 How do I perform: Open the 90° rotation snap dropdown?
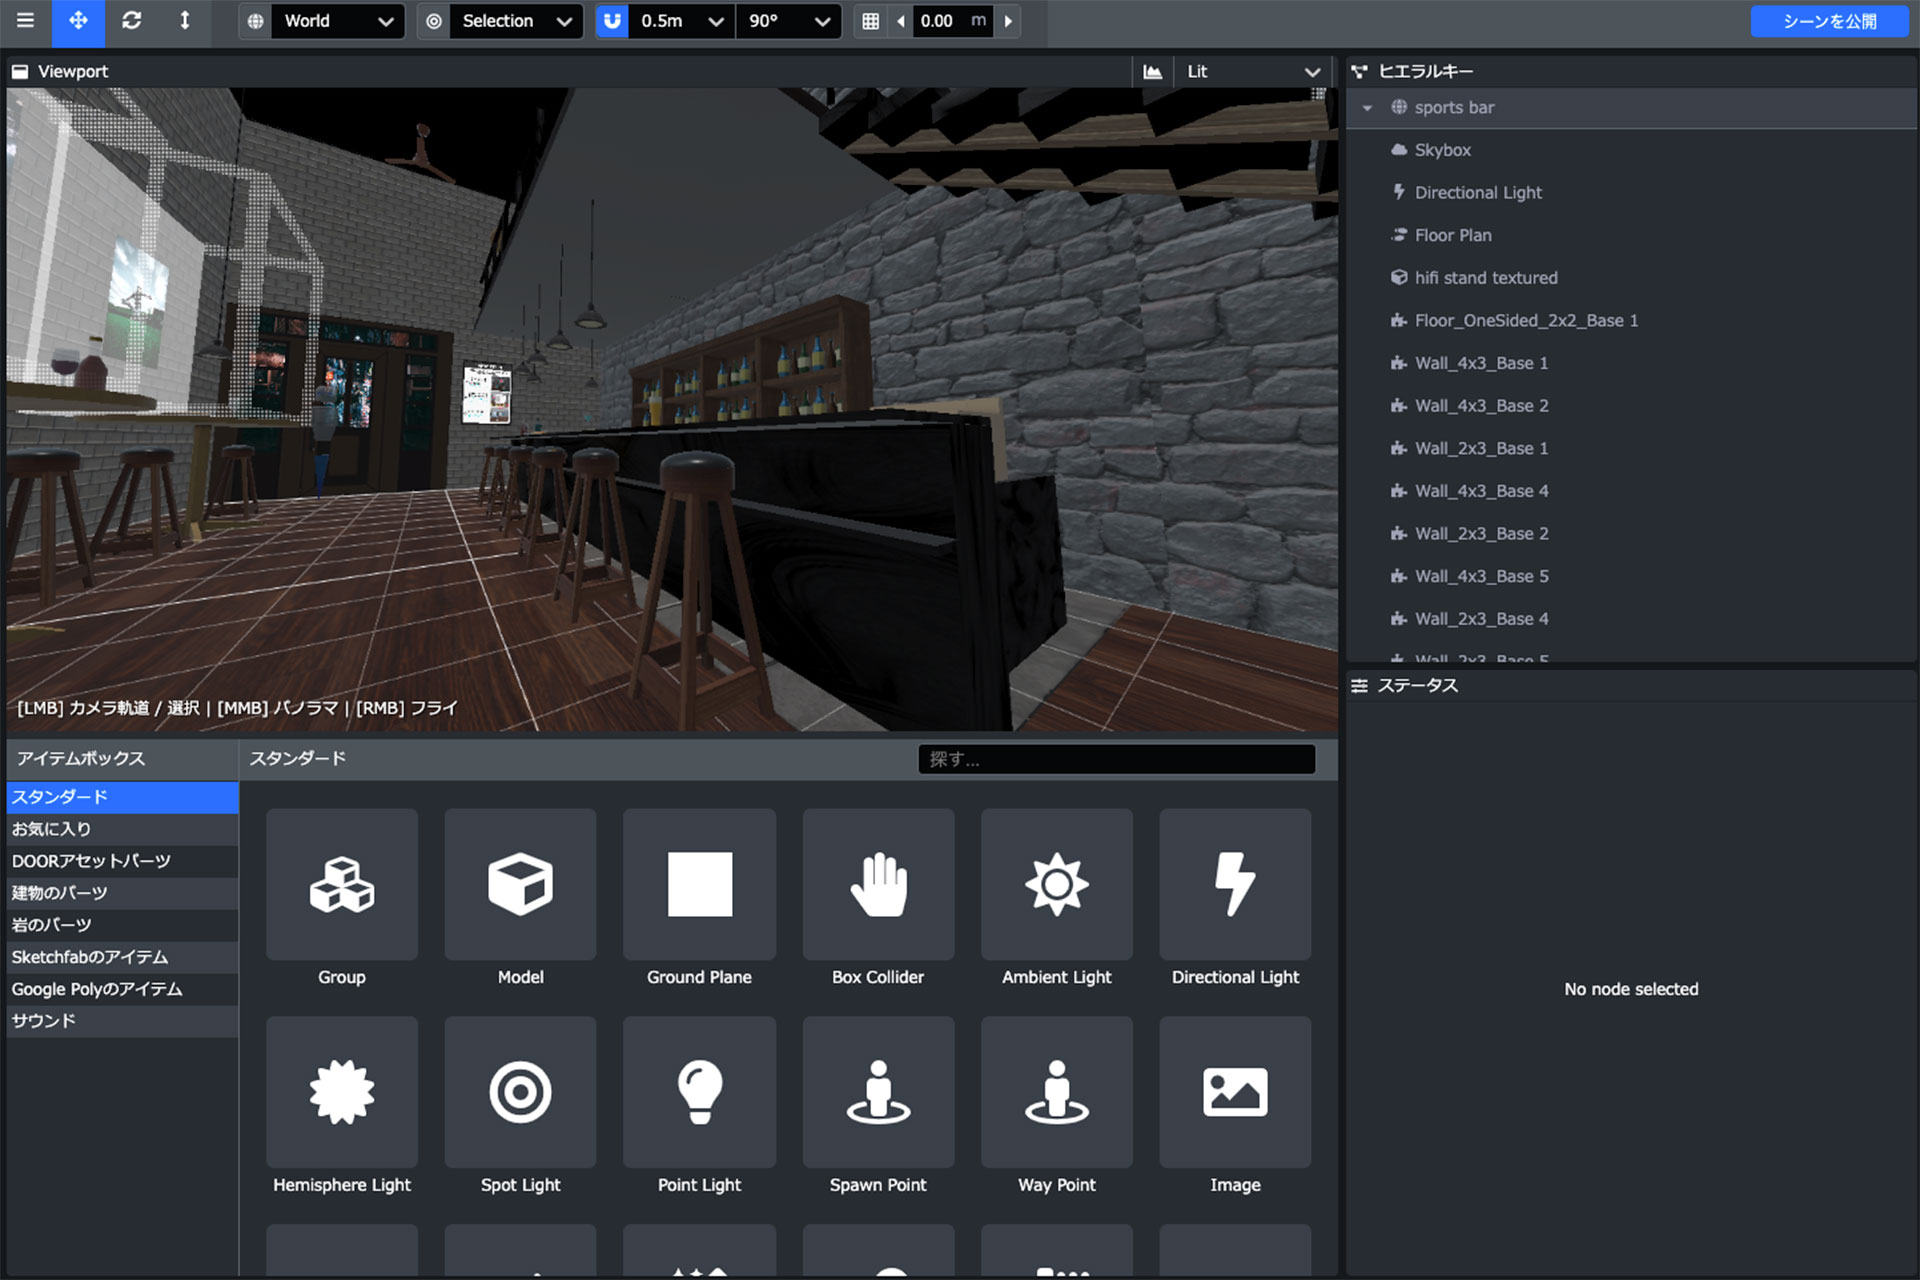789,21
